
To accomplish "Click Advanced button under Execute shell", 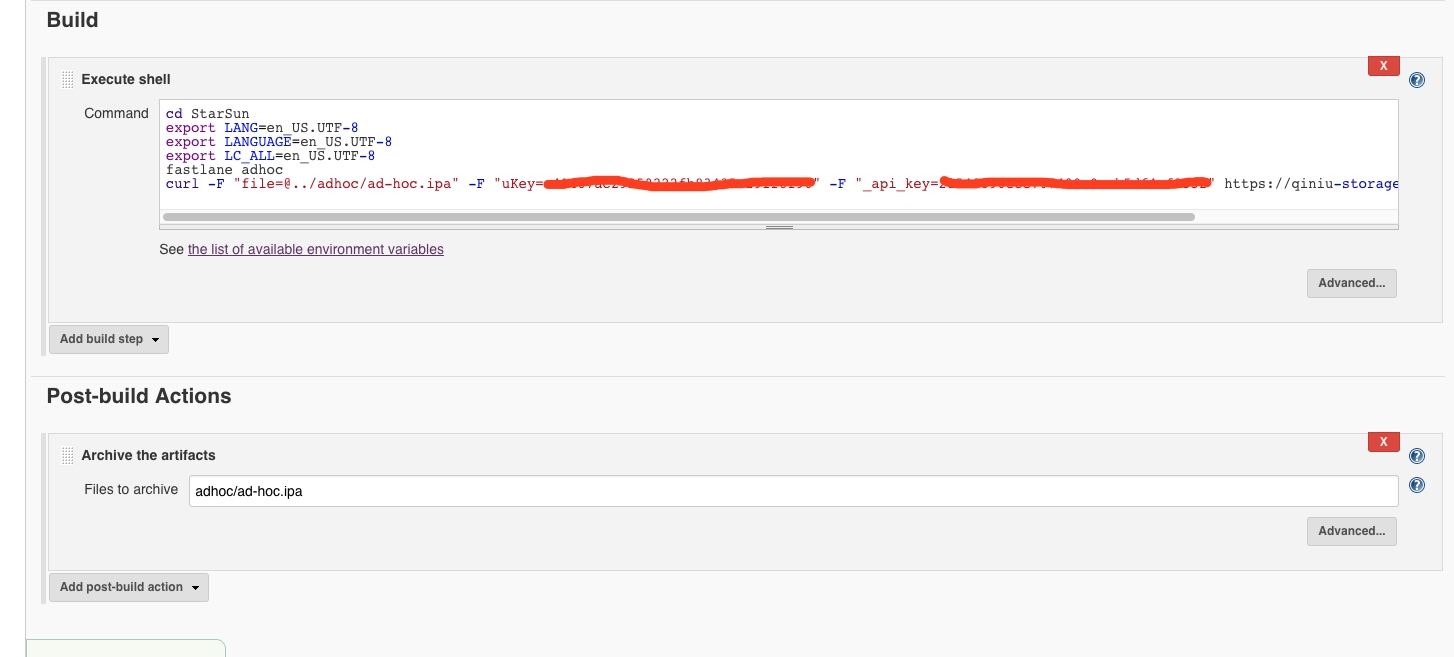I will [x=1351, y=283].
